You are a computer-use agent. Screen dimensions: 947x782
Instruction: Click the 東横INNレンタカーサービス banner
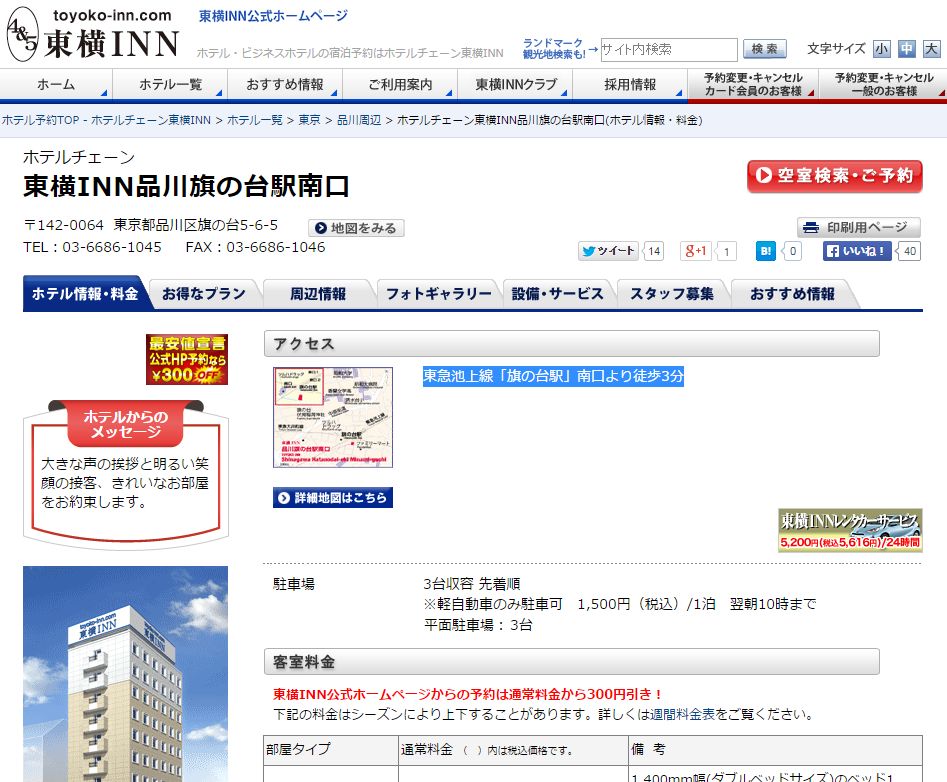[850, 530]
